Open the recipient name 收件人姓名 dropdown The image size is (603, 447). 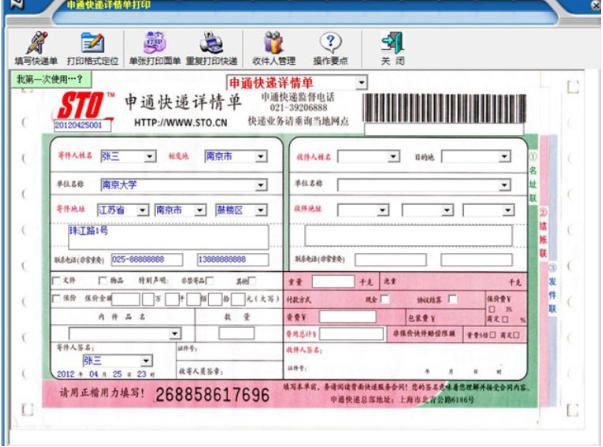point(393,156)
